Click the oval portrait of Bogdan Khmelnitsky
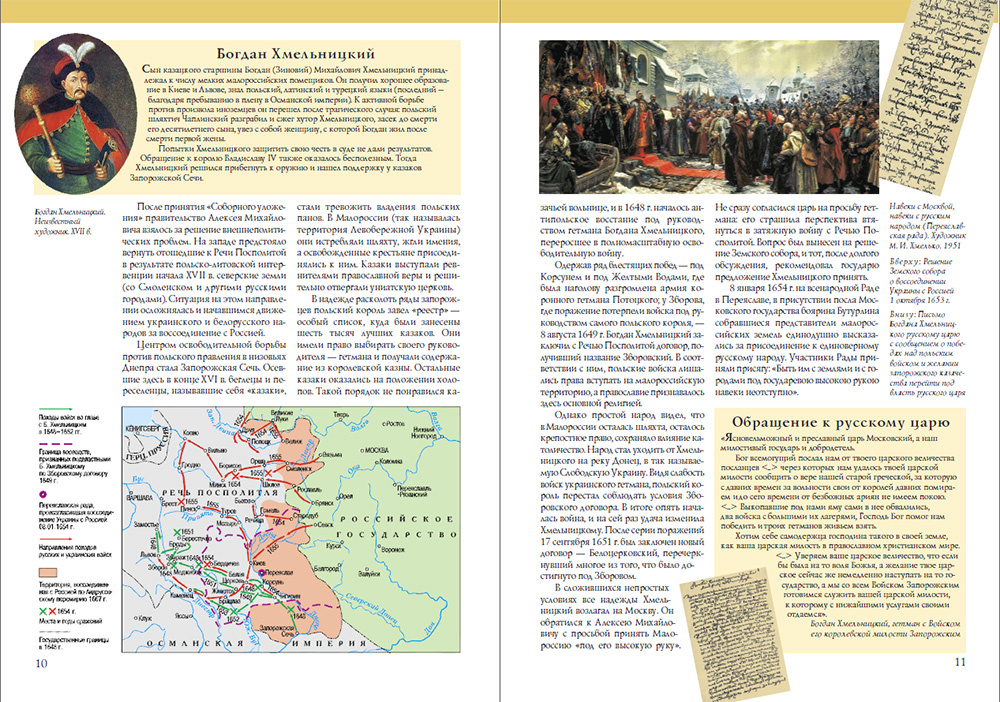Screen dimensions: 1000x702 (75, 114)
